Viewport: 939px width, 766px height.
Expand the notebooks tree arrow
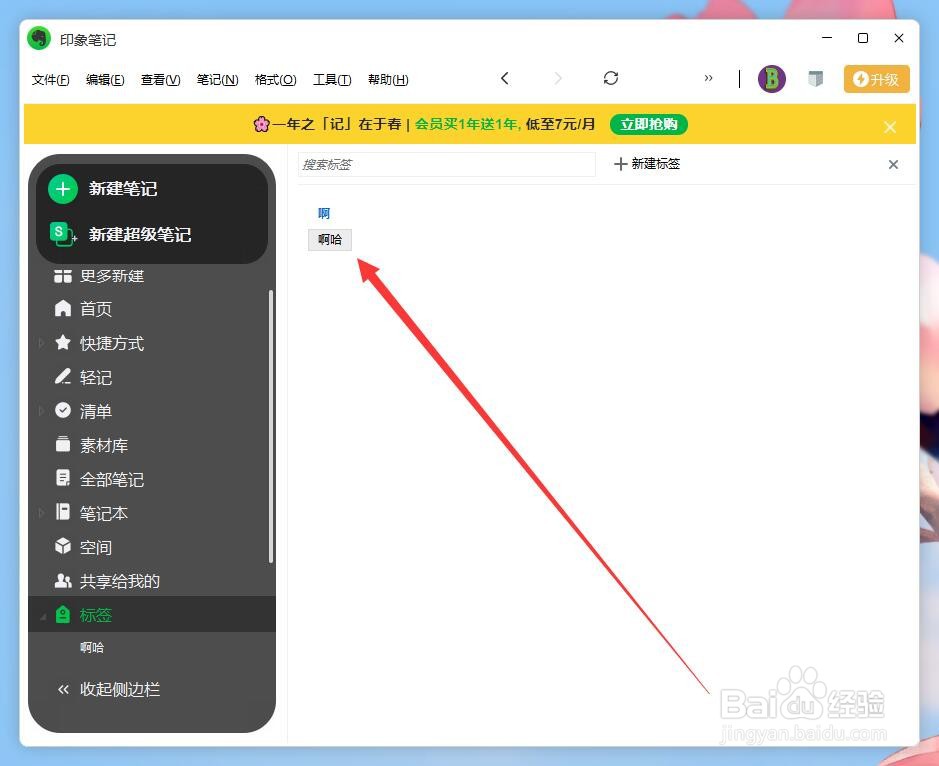pyautogui.click(x=41, y=513)
